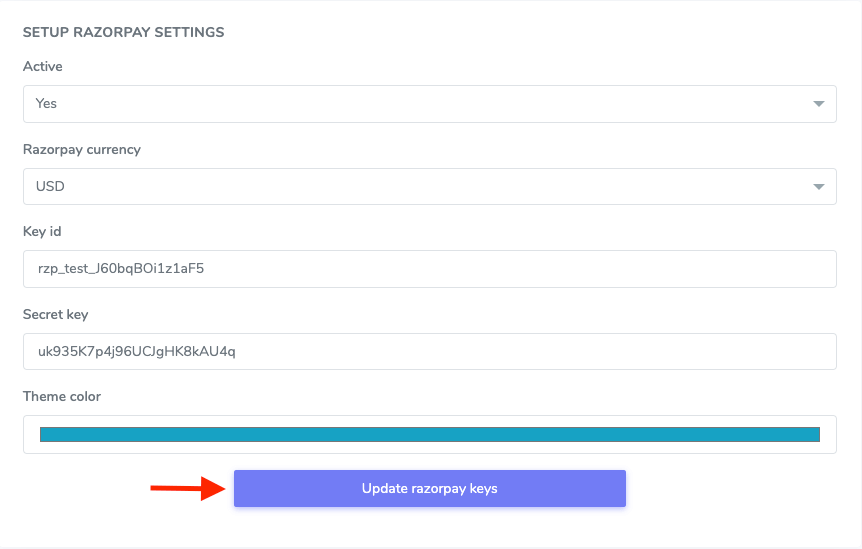Click the 'Setup Razorpay Settings' heading
Screen dimensions: 862x549
(123, 32)
